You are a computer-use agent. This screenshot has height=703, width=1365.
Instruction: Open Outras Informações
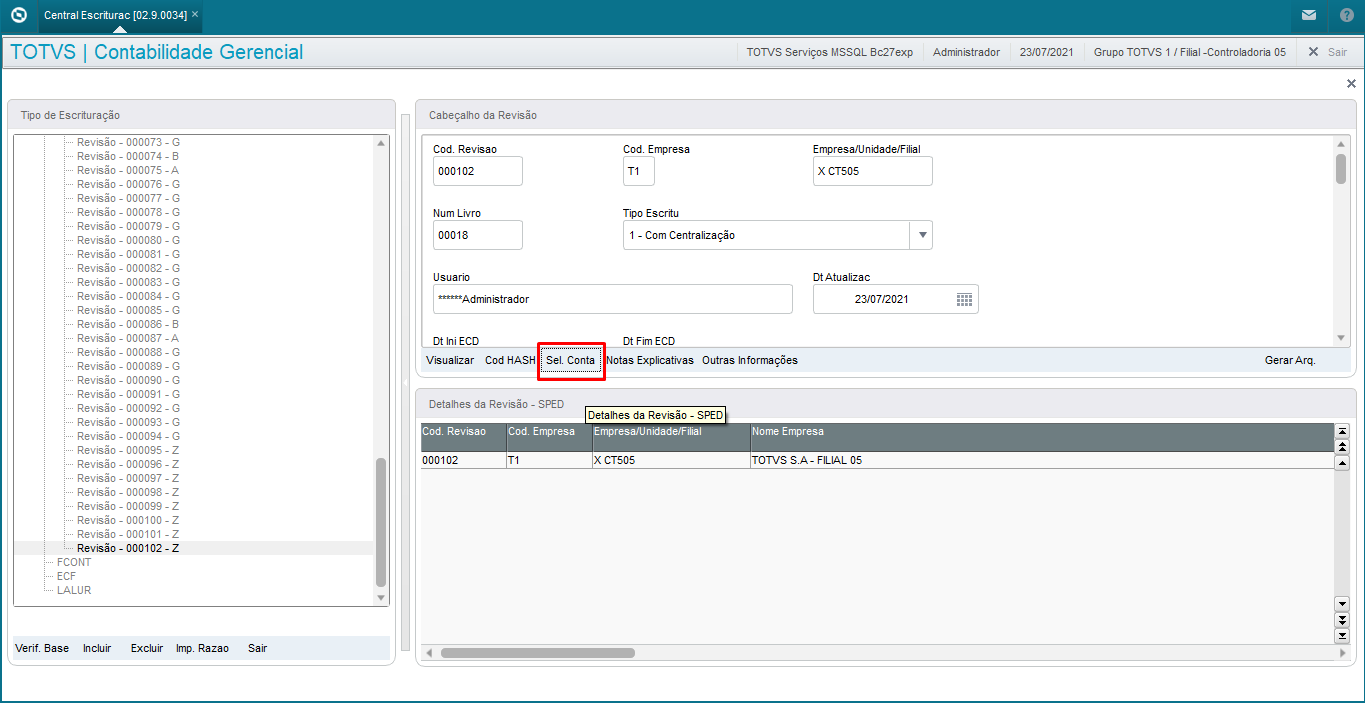coord(750,360)
